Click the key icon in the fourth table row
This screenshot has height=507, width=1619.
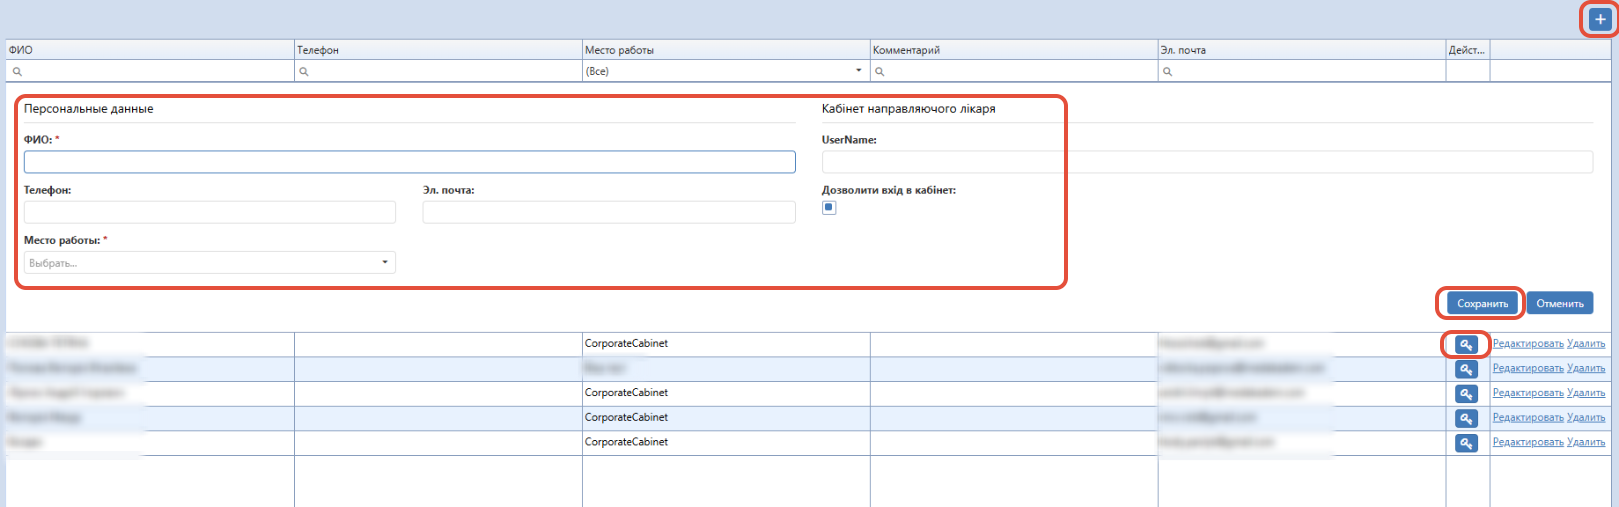coord(1466,418)
